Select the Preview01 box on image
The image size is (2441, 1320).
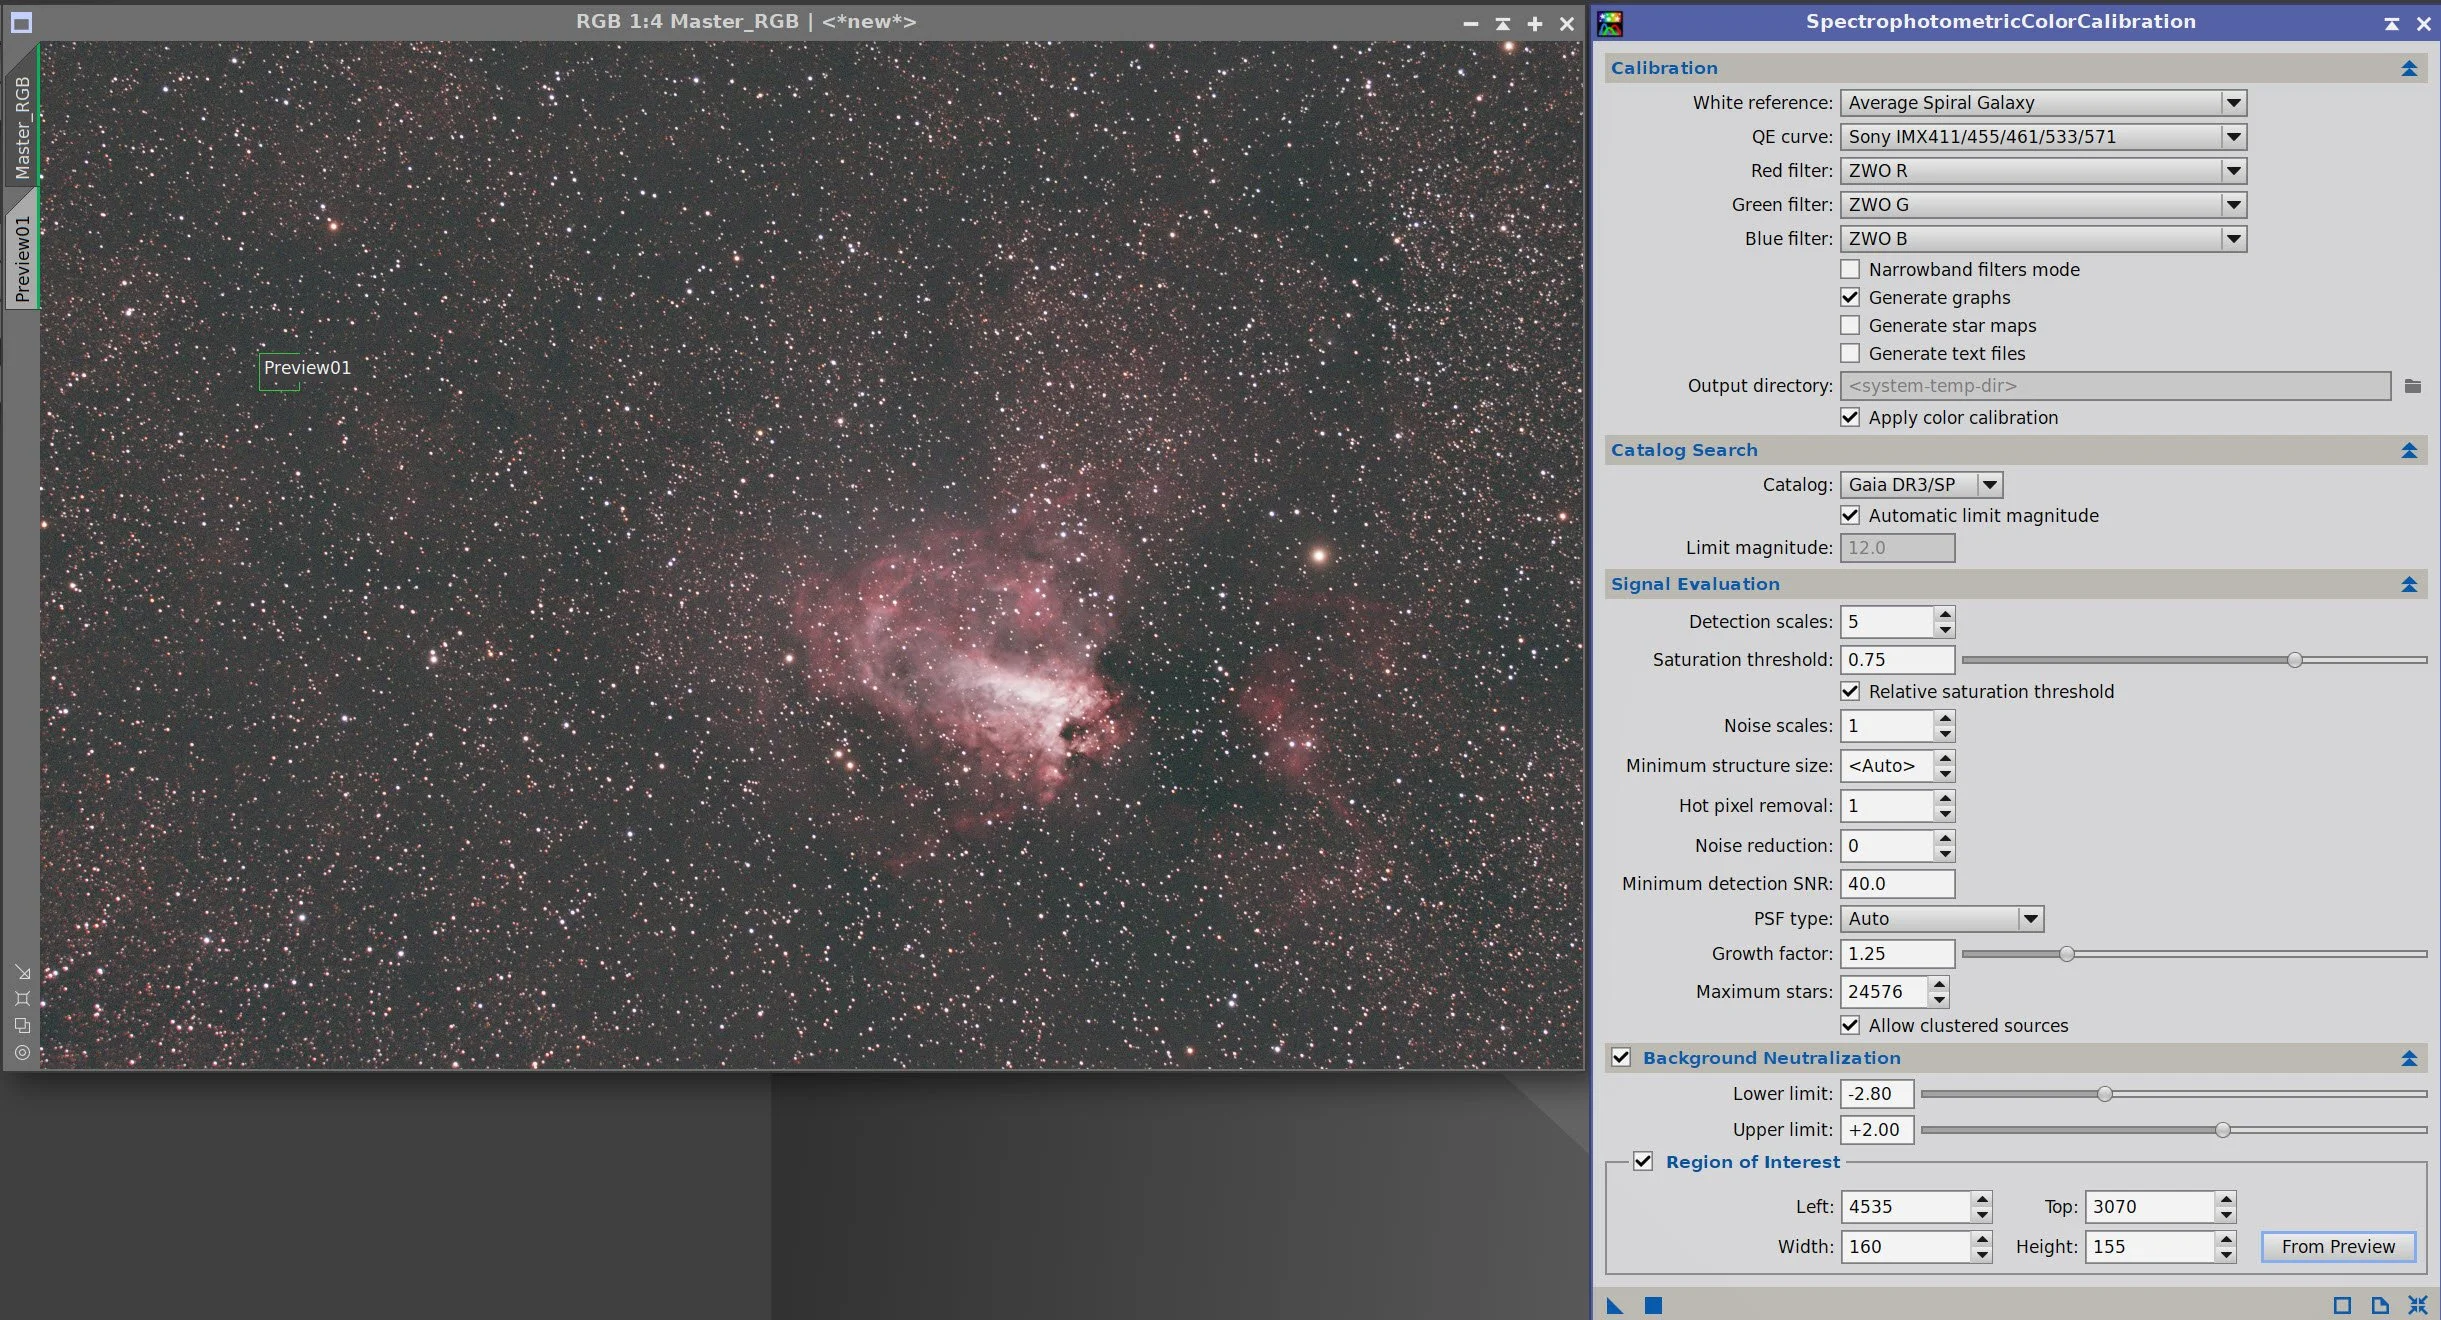(279, 371)
